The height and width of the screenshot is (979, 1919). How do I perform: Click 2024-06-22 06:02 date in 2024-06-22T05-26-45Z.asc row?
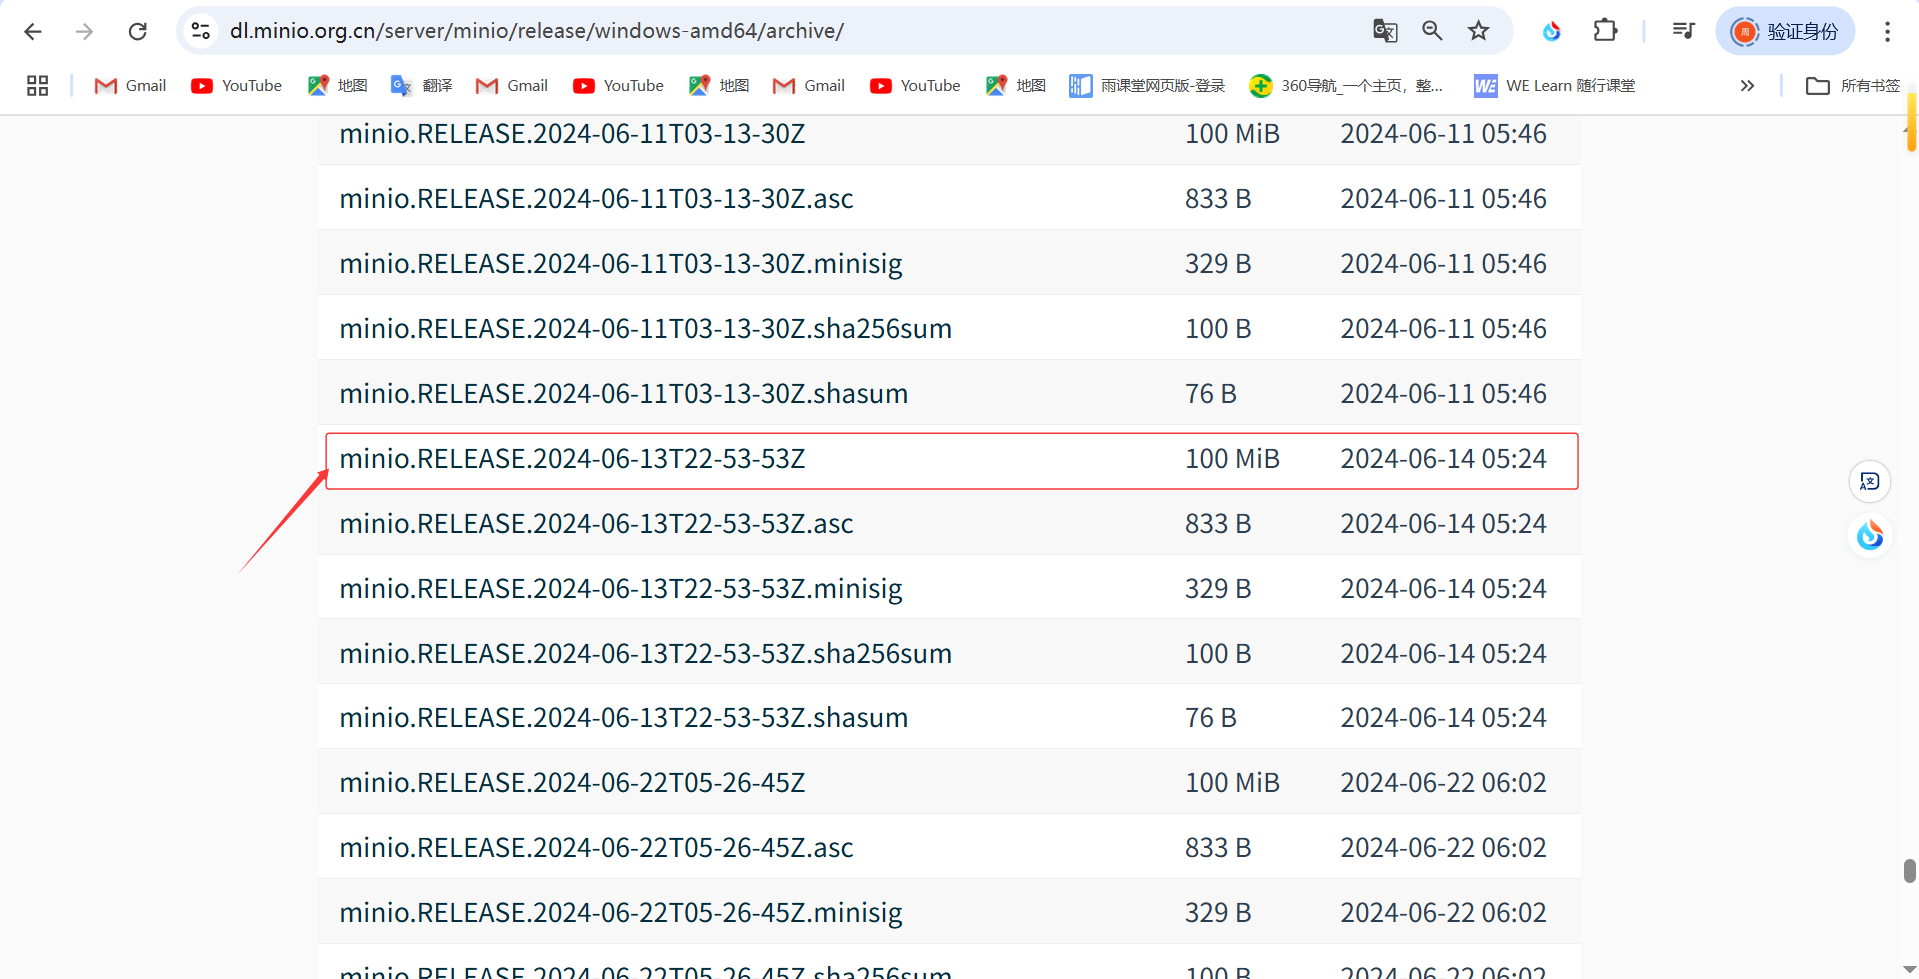1443,848
